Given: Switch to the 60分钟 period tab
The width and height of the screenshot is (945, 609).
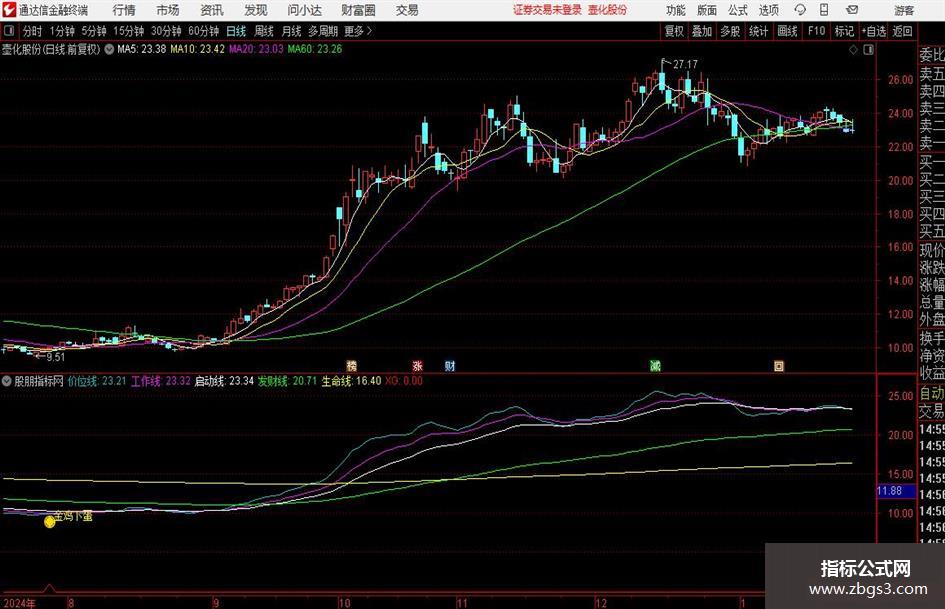Looking at the screenshot, I should point(204,31).
